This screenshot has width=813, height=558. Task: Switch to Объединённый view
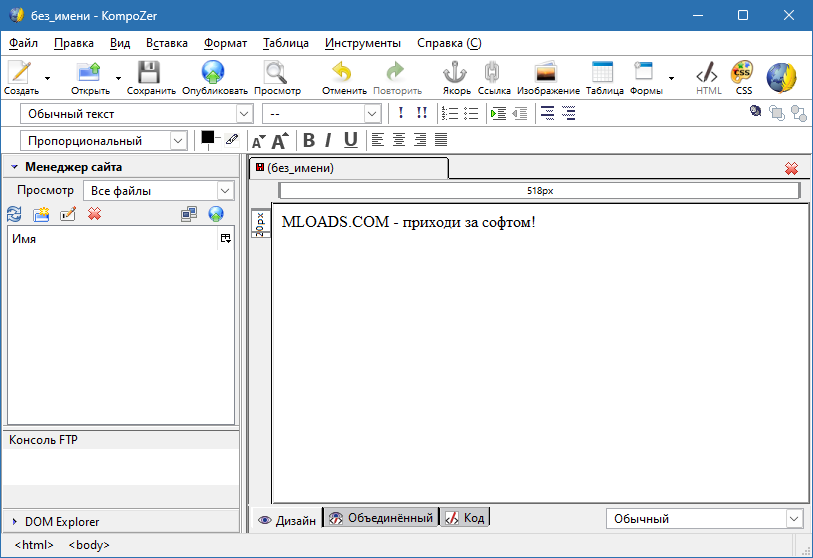(x=381, y=518)
